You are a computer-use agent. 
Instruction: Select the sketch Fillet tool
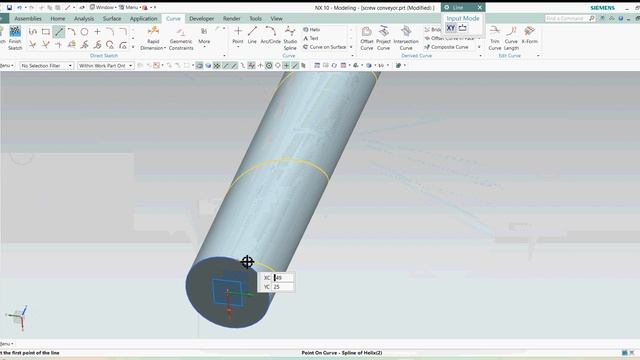pos(110,31)
